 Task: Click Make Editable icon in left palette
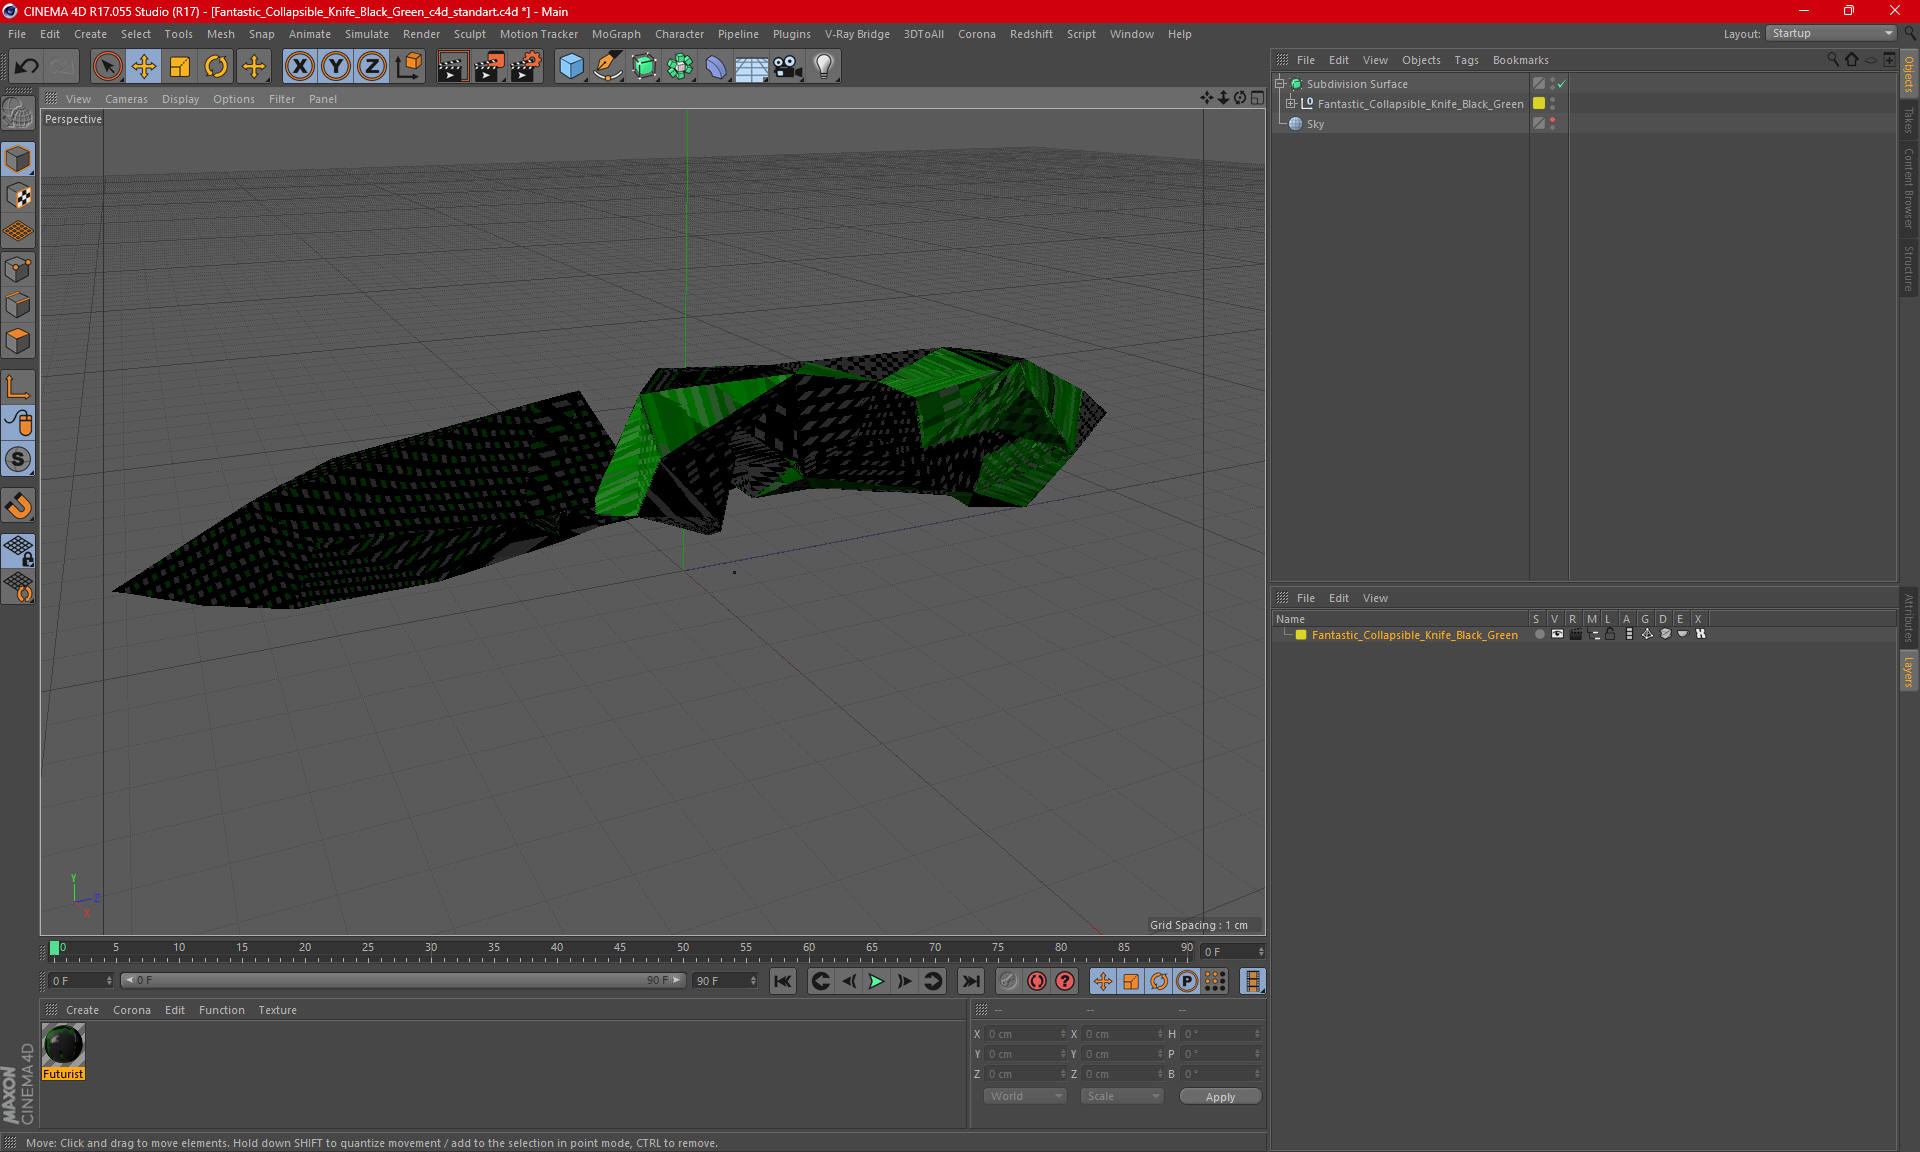pos(18,114)
